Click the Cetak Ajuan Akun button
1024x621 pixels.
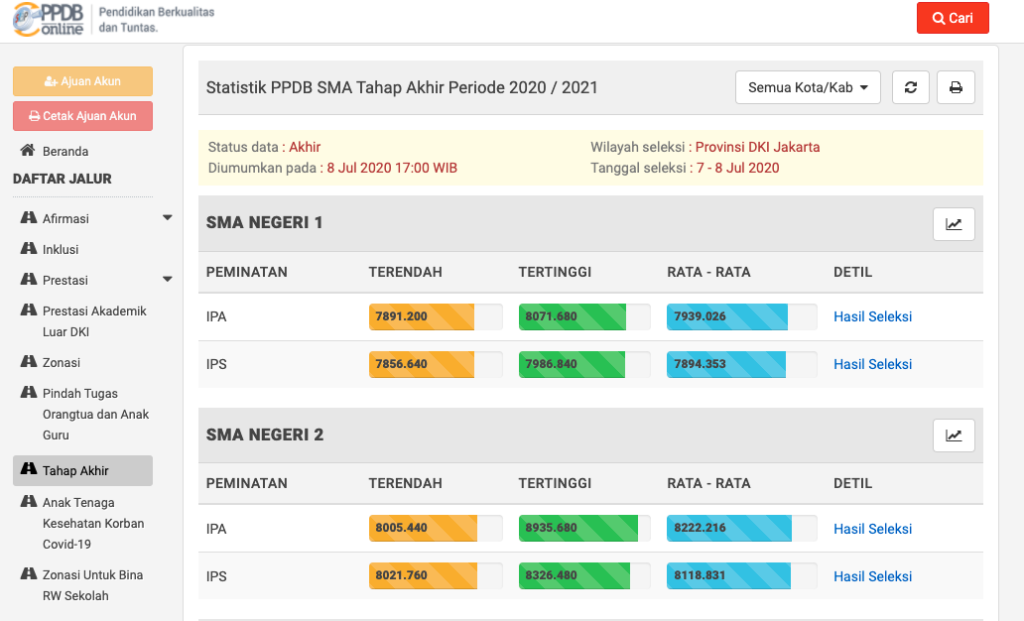click(x=83, y=116)
